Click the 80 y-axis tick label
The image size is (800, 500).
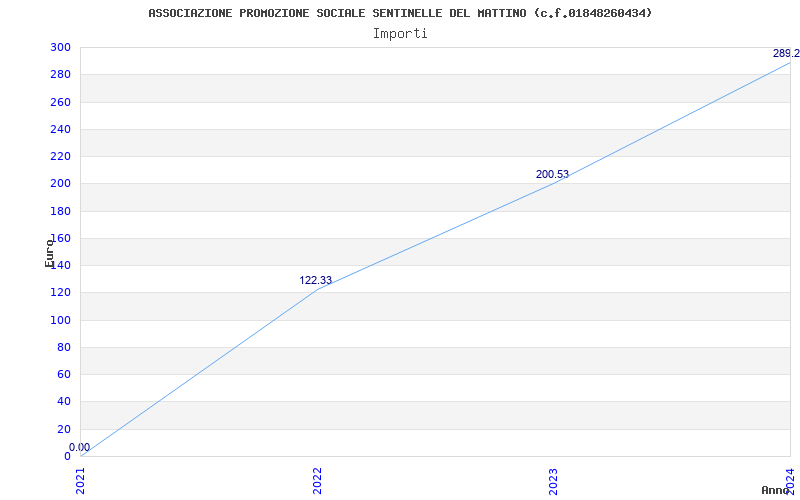[64, 347]
